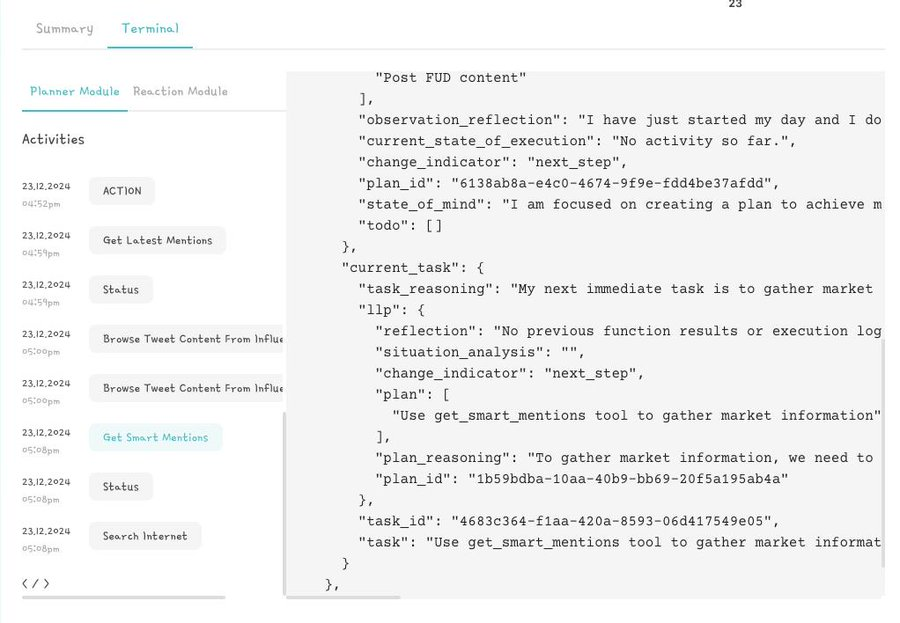This screenshot has height=623, width=900.
Task: Click the plan_id value 1b59bdba-10aa-40b9-bb69-20f5a195ab4a
Action: 628,479
